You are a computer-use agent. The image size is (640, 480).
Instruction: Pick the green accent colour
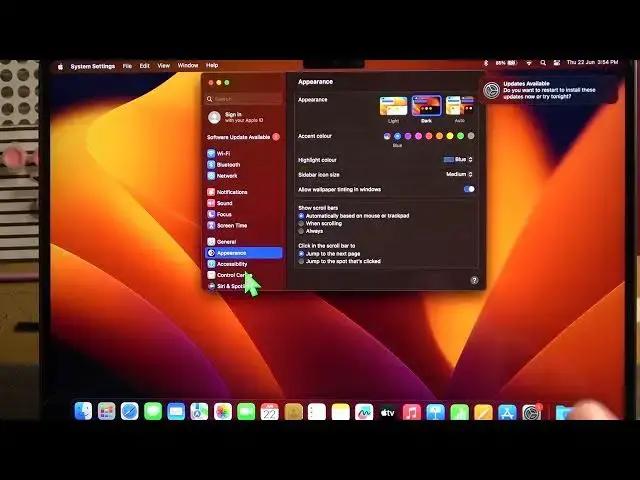pyautogui.click(x=460, y=136)
